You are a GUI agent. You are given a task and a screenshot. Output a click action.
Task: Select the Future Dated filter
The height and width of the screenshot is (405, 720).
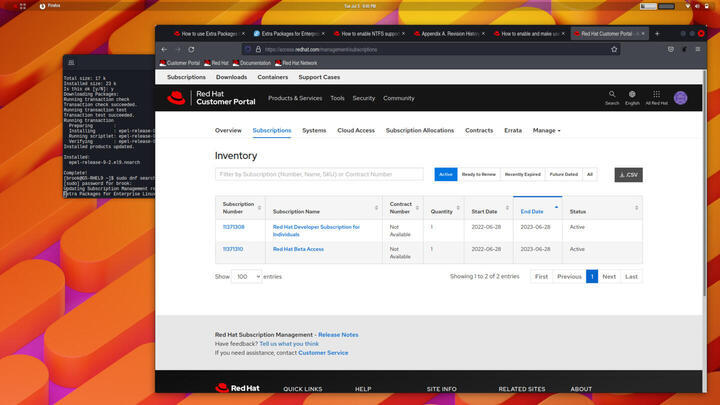(563, 174)
